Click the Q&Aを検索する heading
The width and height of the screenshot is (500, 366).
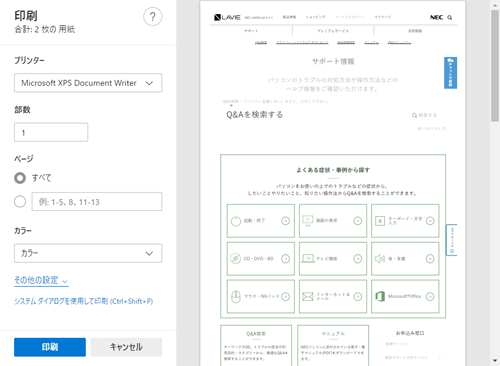click(x=254, y=115)
